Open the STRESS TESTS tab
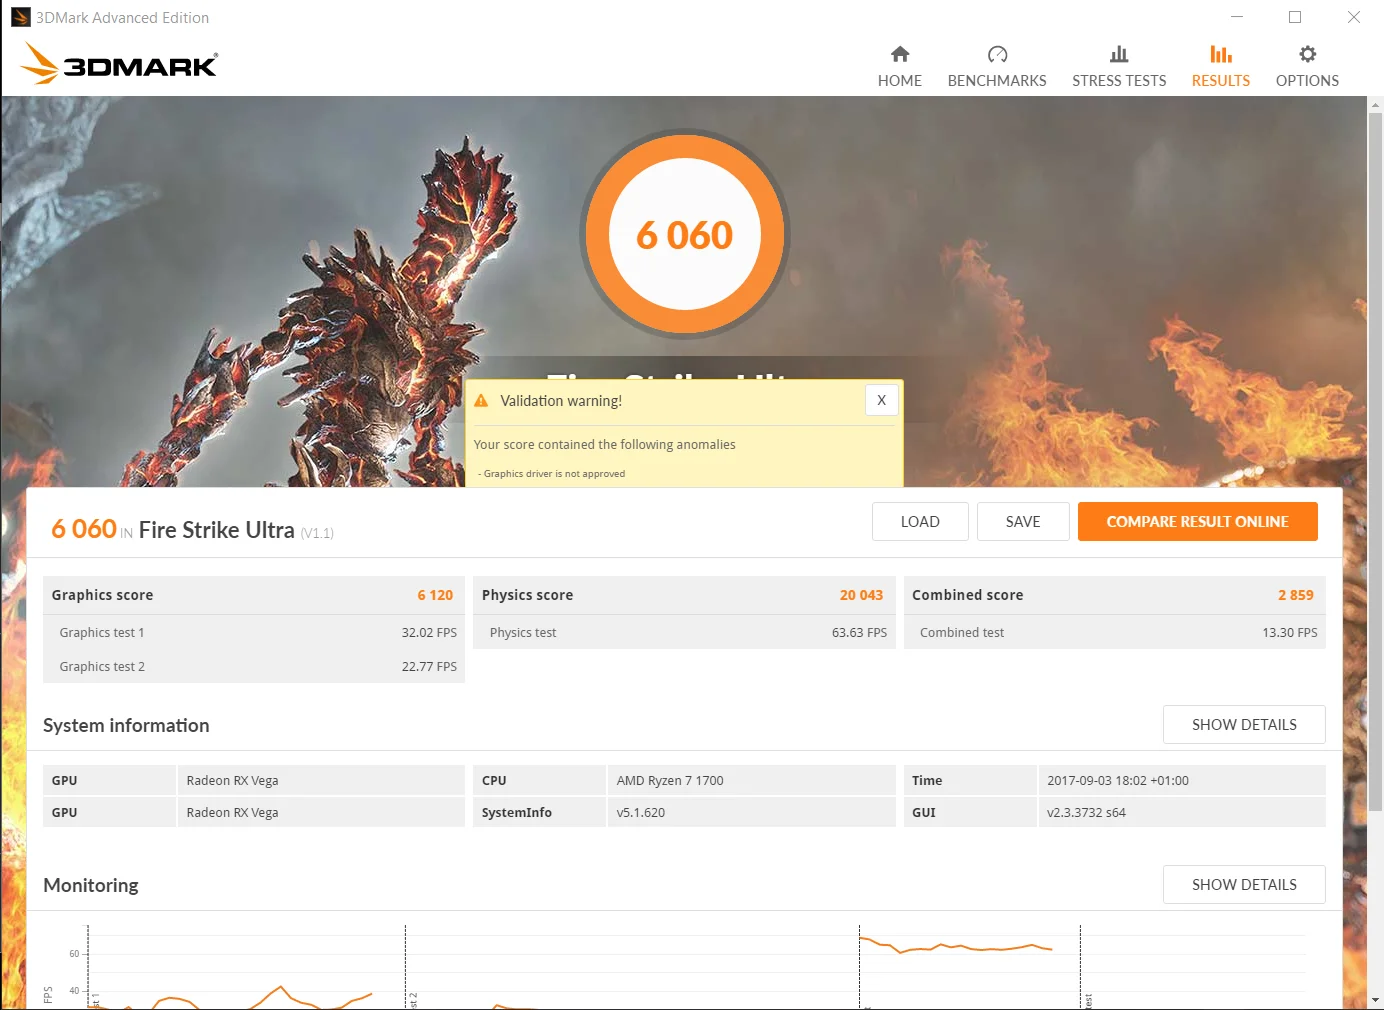The height and width of the screenshot is (1010, 1384). point(1119,67)
